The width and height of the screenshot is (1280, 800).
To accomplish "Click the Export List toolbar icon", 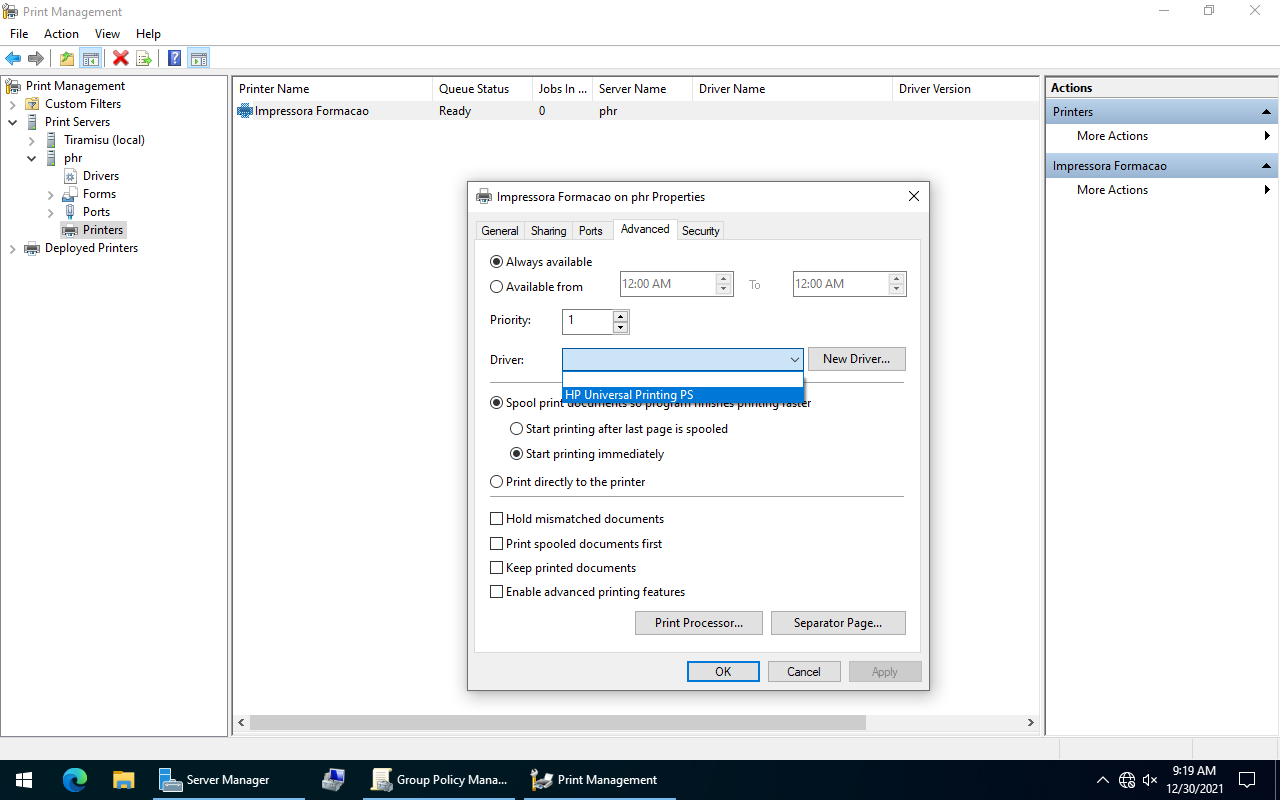I will coord(144,58).
